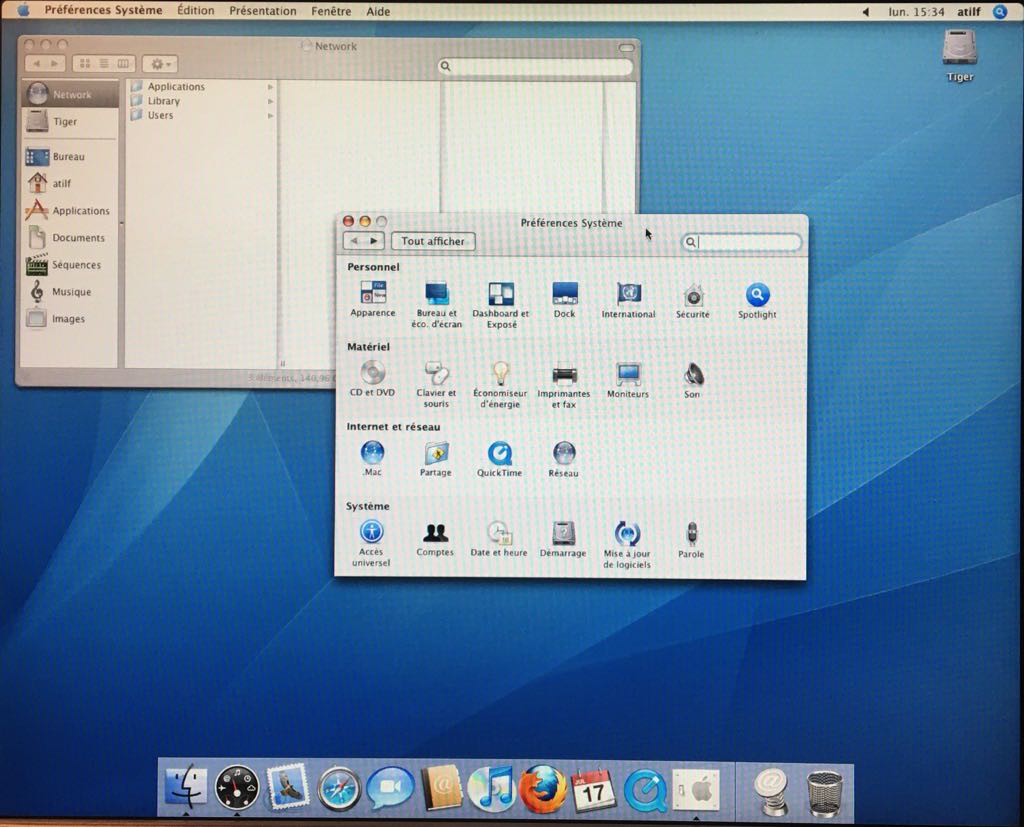
Task: Open the Date et heure pane
Action: 499,533
